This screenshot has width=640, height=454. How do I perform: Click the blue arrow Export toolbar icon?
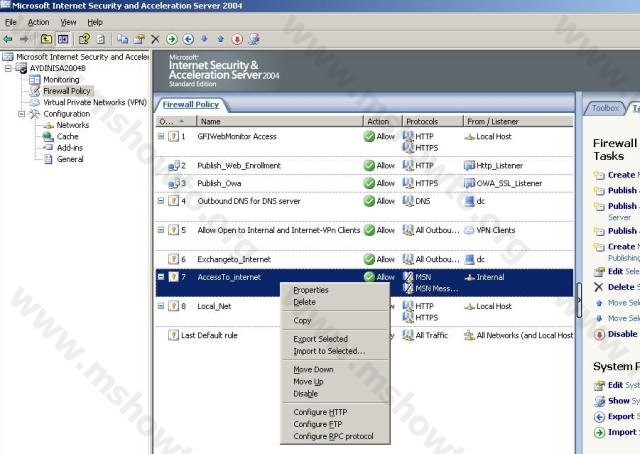188,39
